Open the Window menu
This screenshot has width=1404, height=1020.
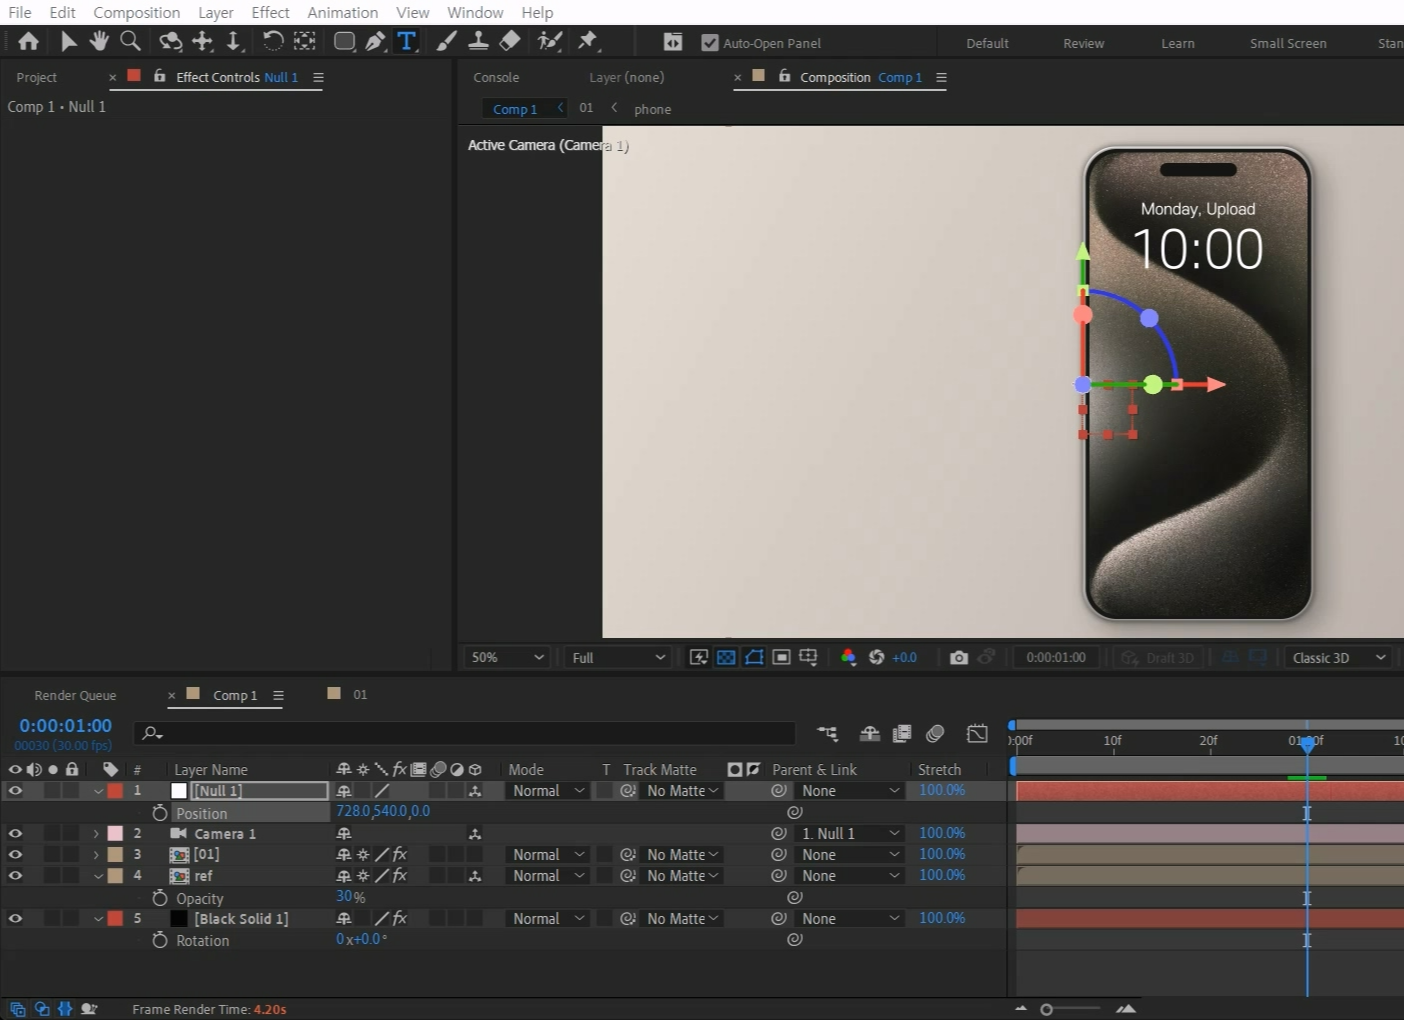coord(475,12)
